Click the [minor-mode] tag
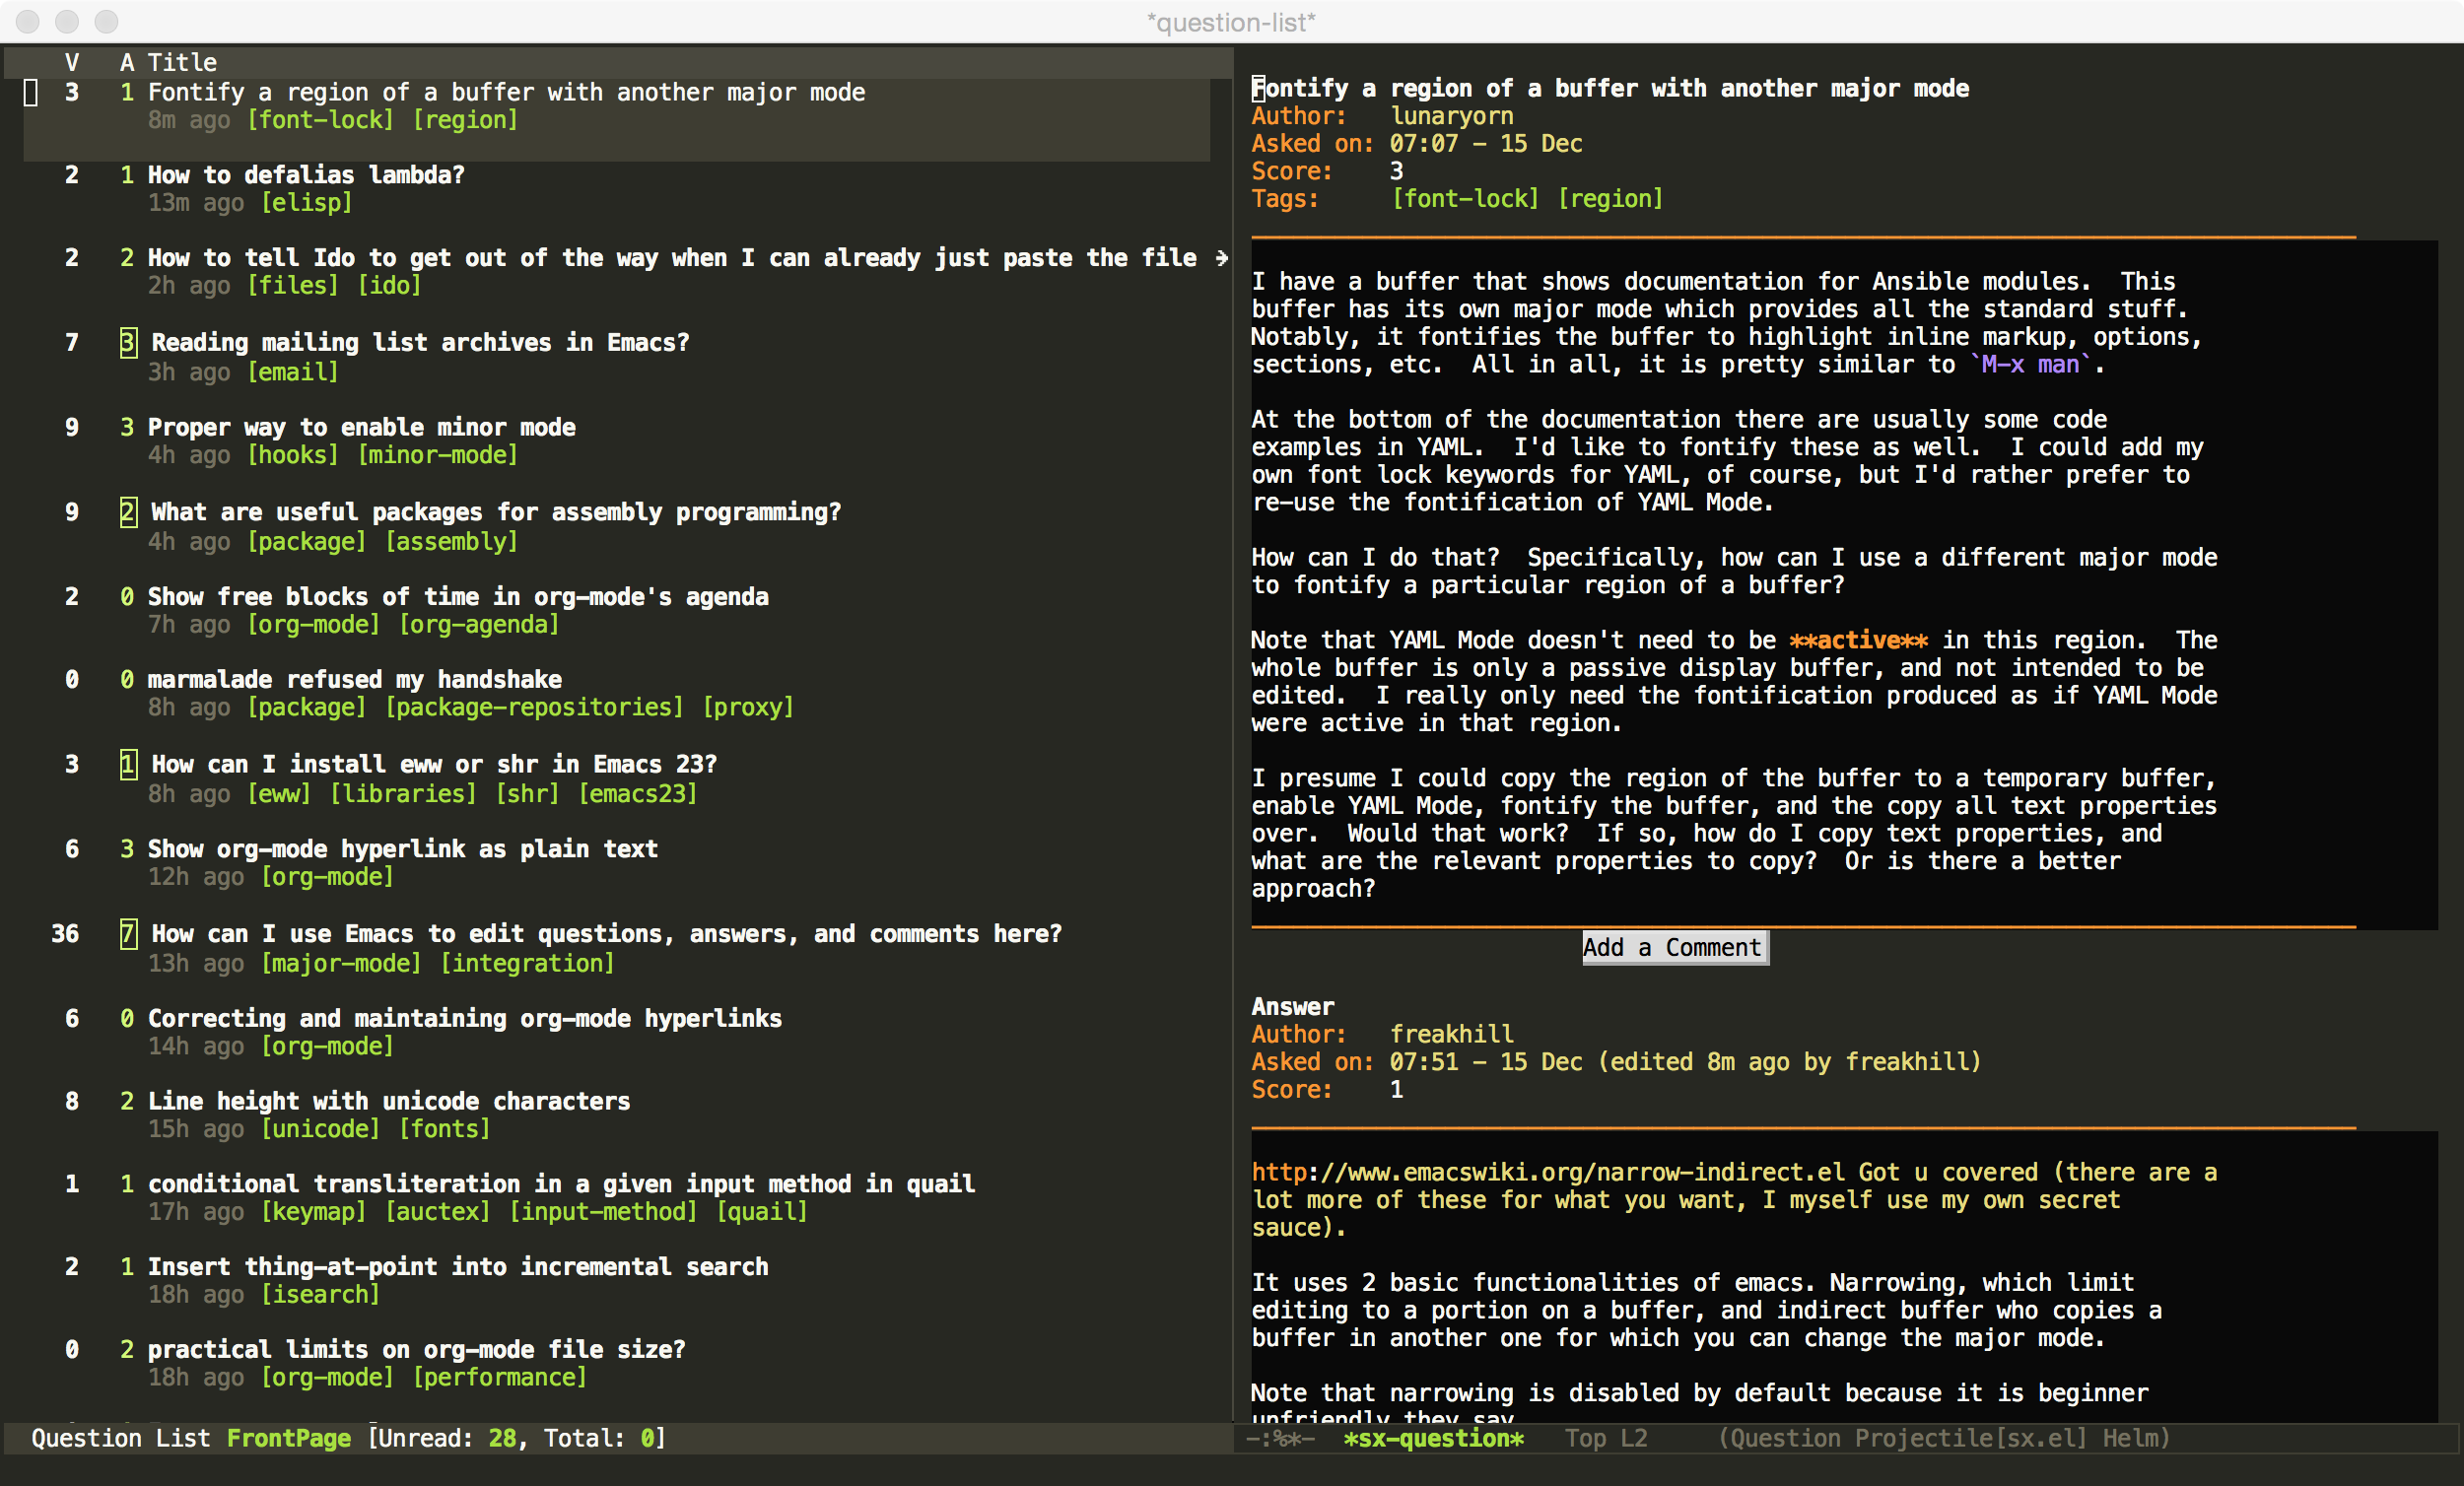Viewport: 2464px width, 1486px height. point(437,455)
